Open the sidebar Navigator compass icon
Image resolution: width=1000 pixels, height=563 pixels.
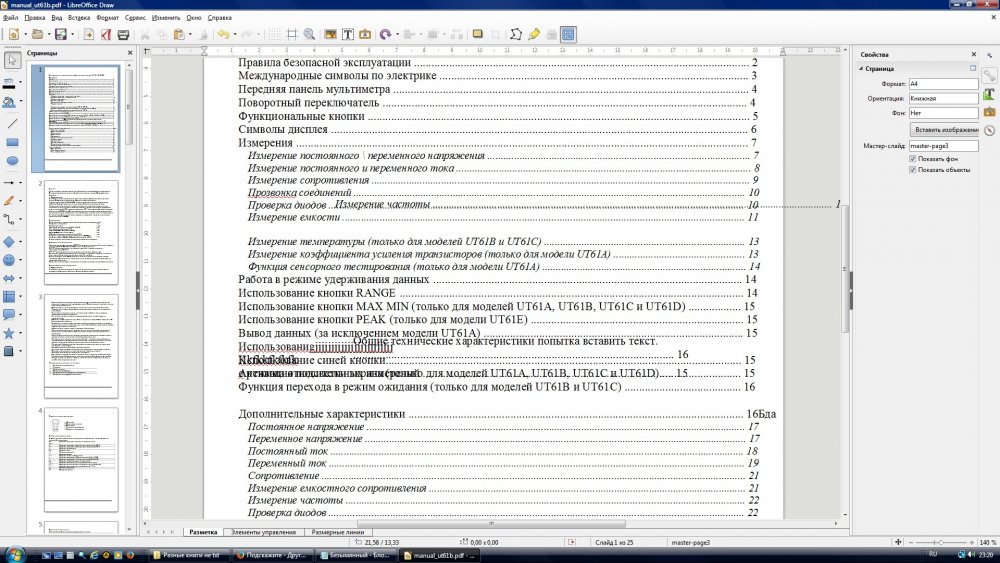pos(989,130)
